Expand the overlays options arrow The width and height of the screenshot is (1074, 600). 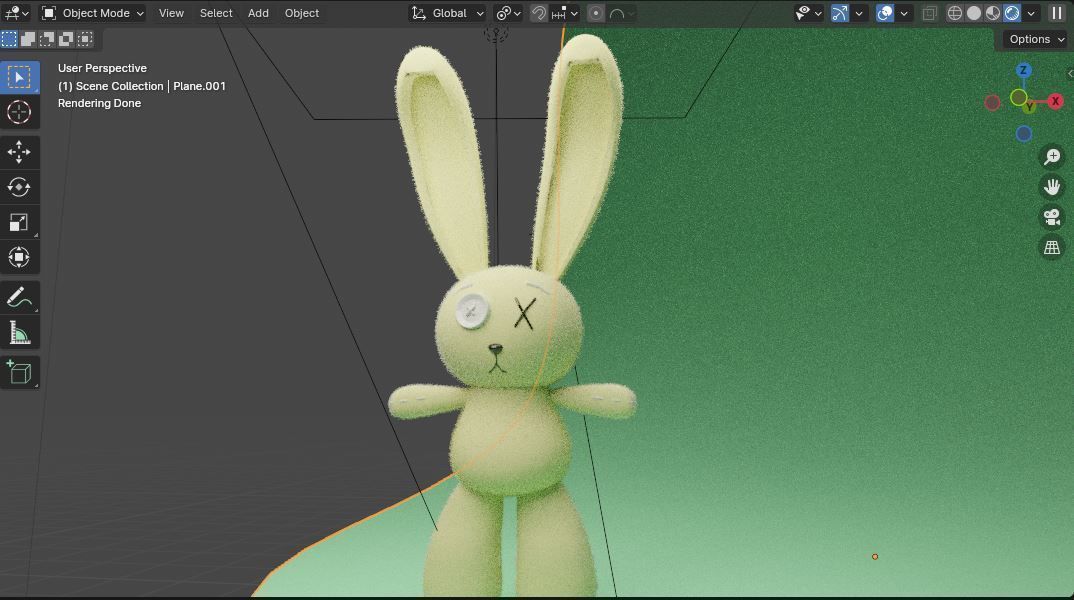point(904,13)
